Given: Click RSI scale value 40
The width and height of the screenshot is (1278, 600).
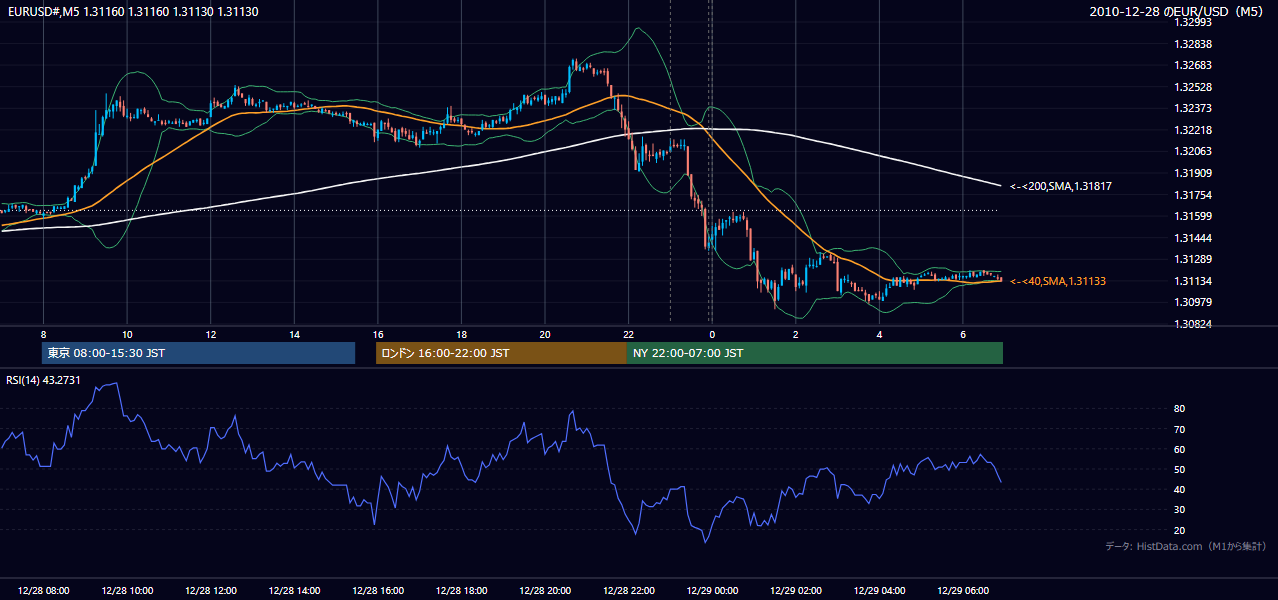Looking at the screenshot, I should point(1180,489).
